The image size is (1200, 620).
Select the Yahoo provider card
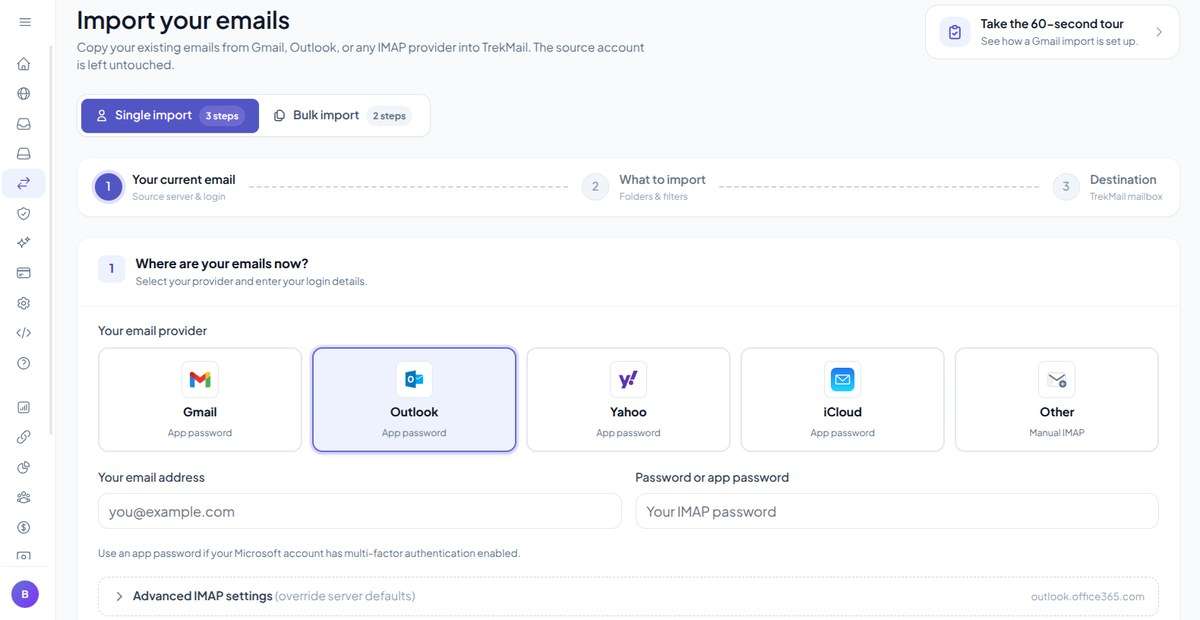(x=628, y=400)
